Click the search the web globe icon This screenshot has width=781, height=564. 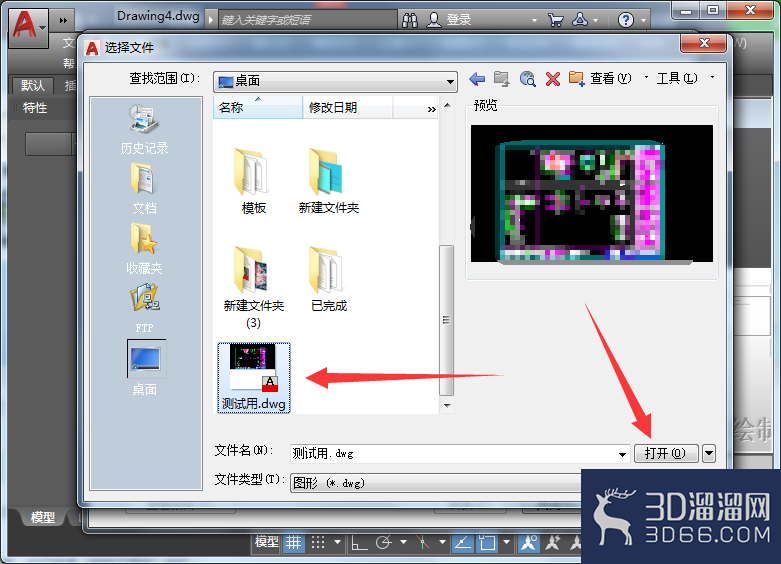(527, 79)
